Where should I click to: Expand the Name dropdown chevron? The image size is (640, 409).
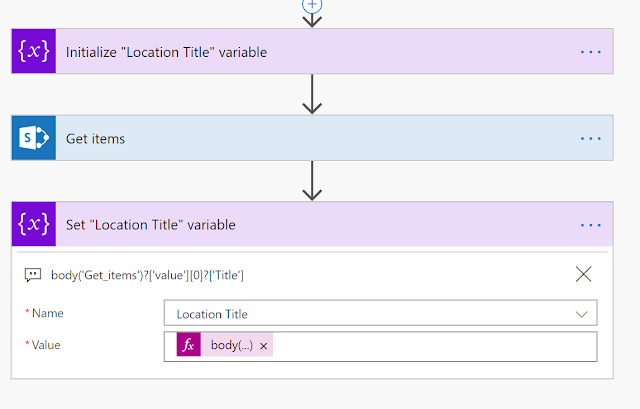click(582, 314)
